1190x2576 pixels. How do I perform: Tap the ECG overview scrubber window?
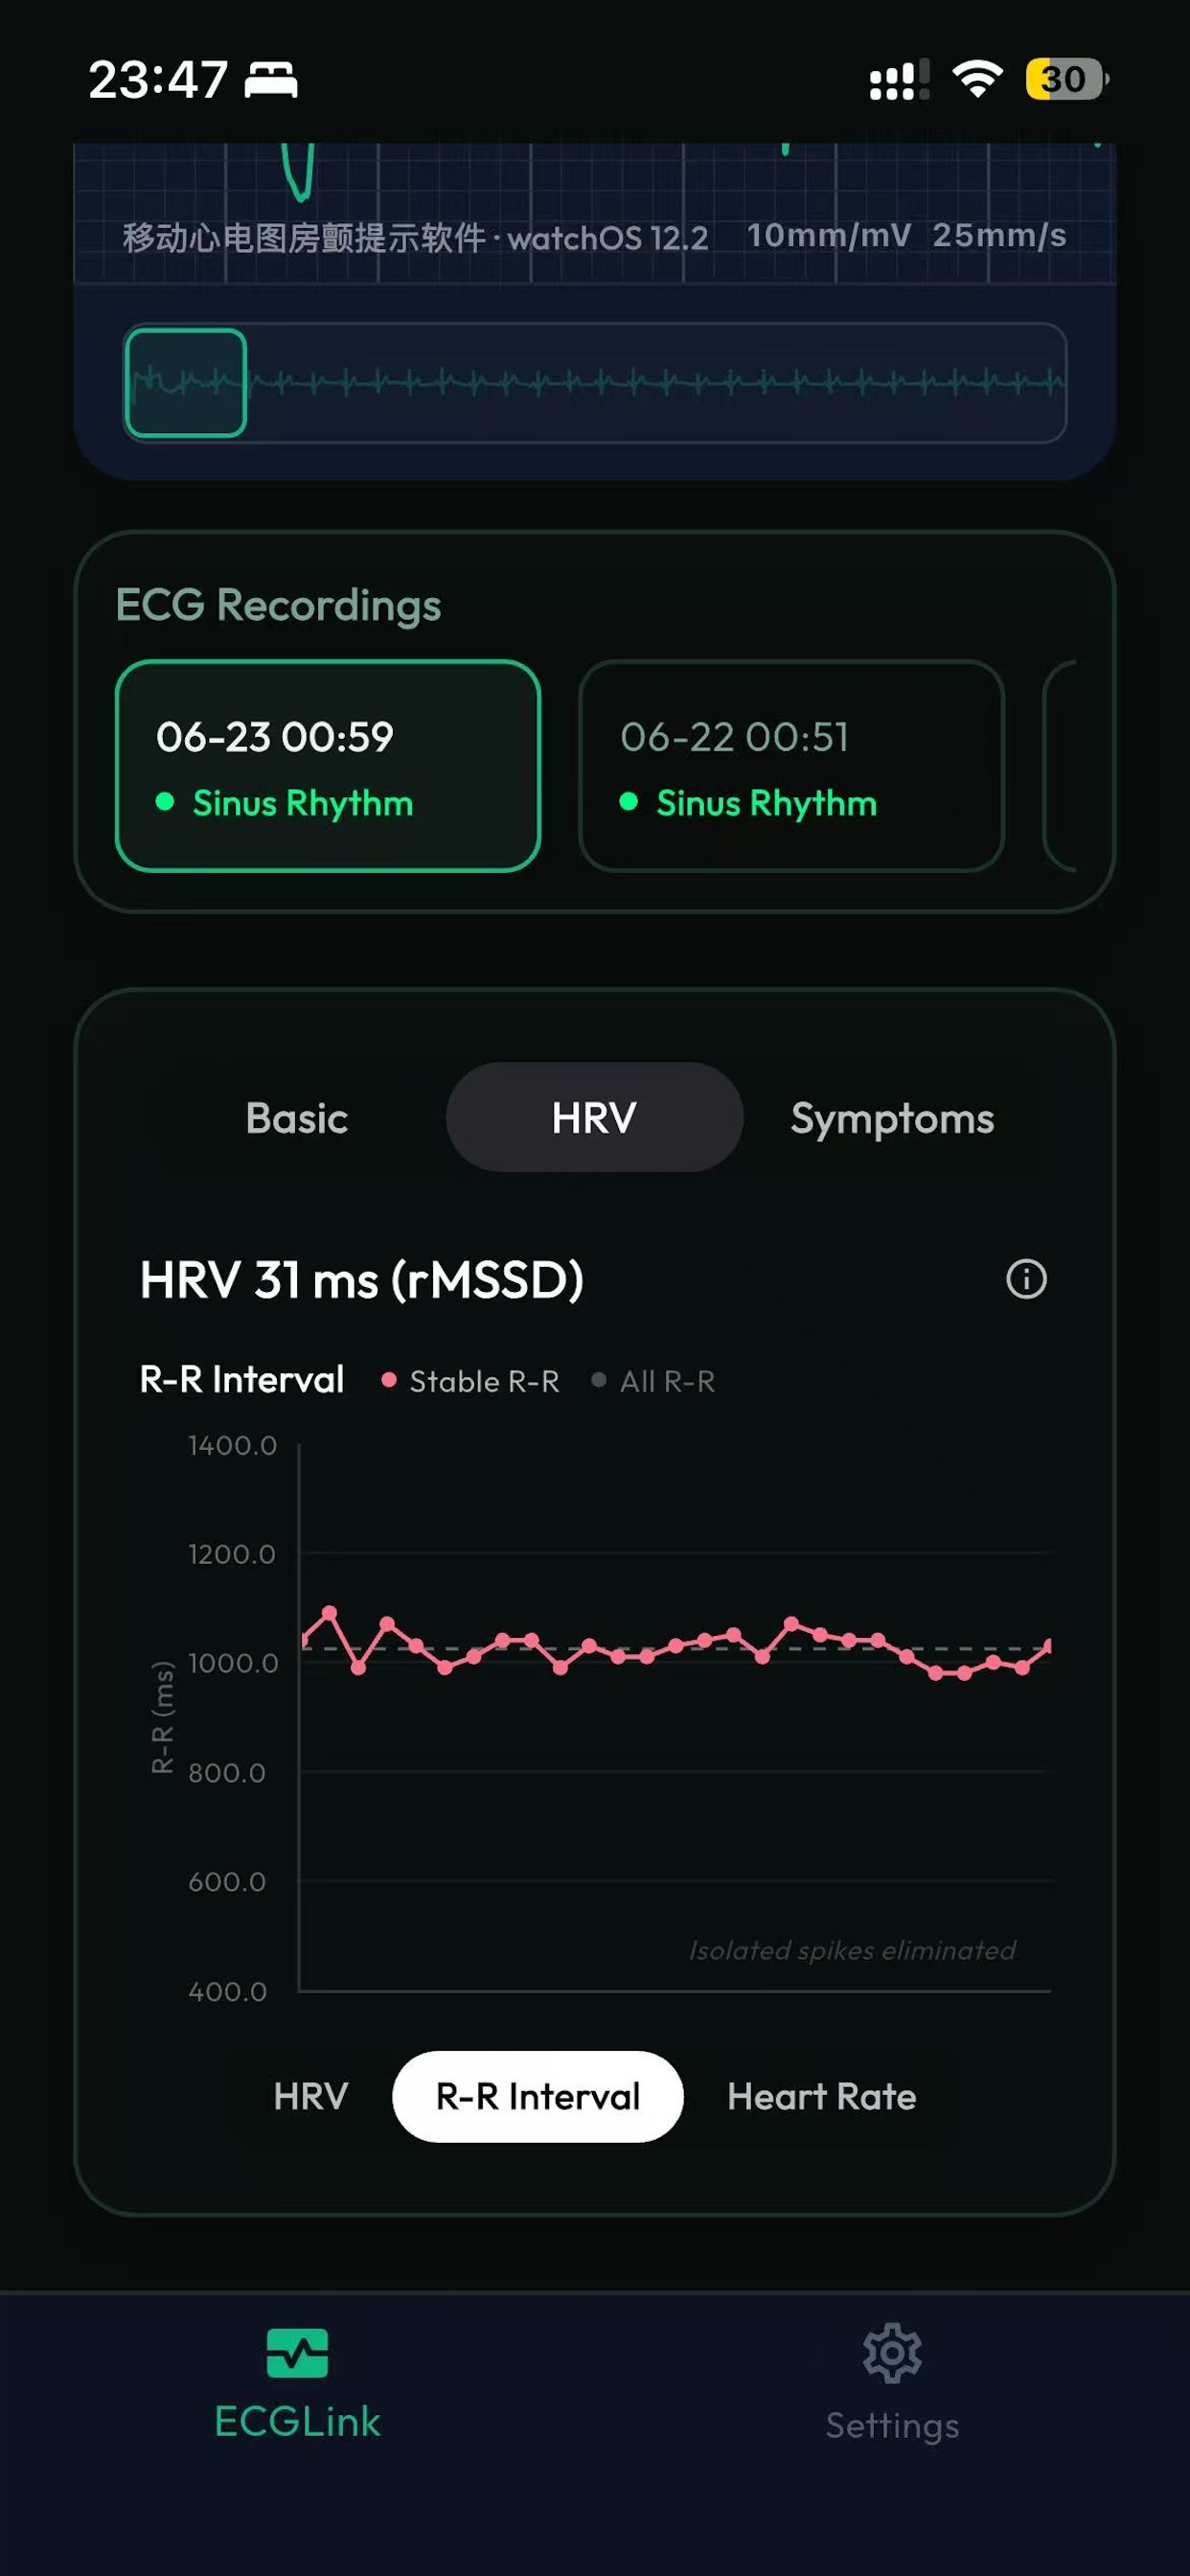[x=186, y=382]
